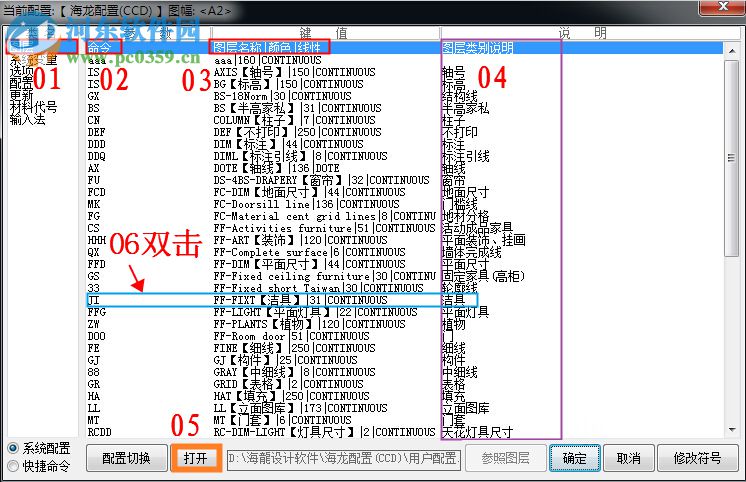Select the highlighted 图层类别说明 header row
This screenshot has width=746, height=482.
tap(404, 48)
